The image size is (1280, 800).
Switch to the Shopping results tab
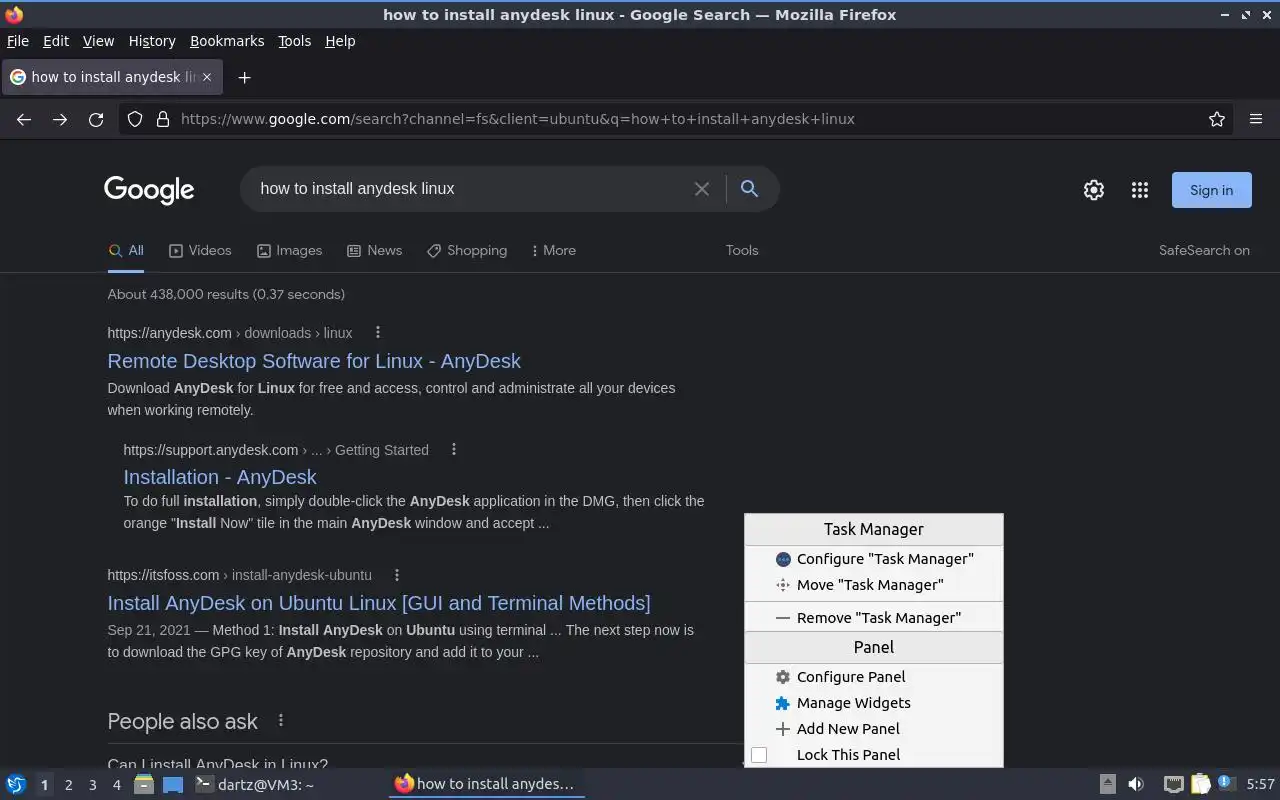tap(467, 250)
